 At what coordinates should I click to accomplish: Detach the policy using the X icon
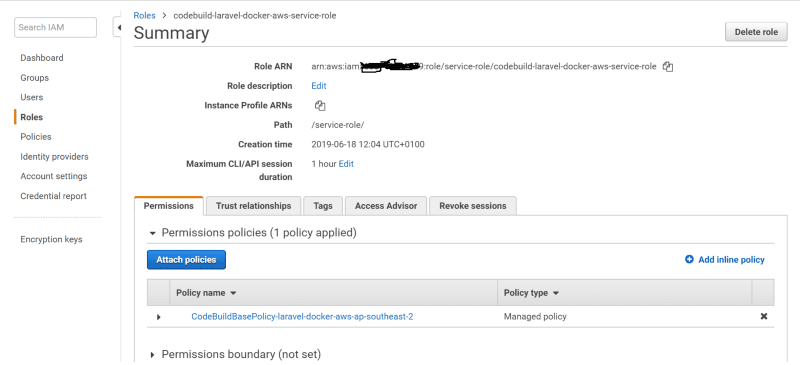764,317
